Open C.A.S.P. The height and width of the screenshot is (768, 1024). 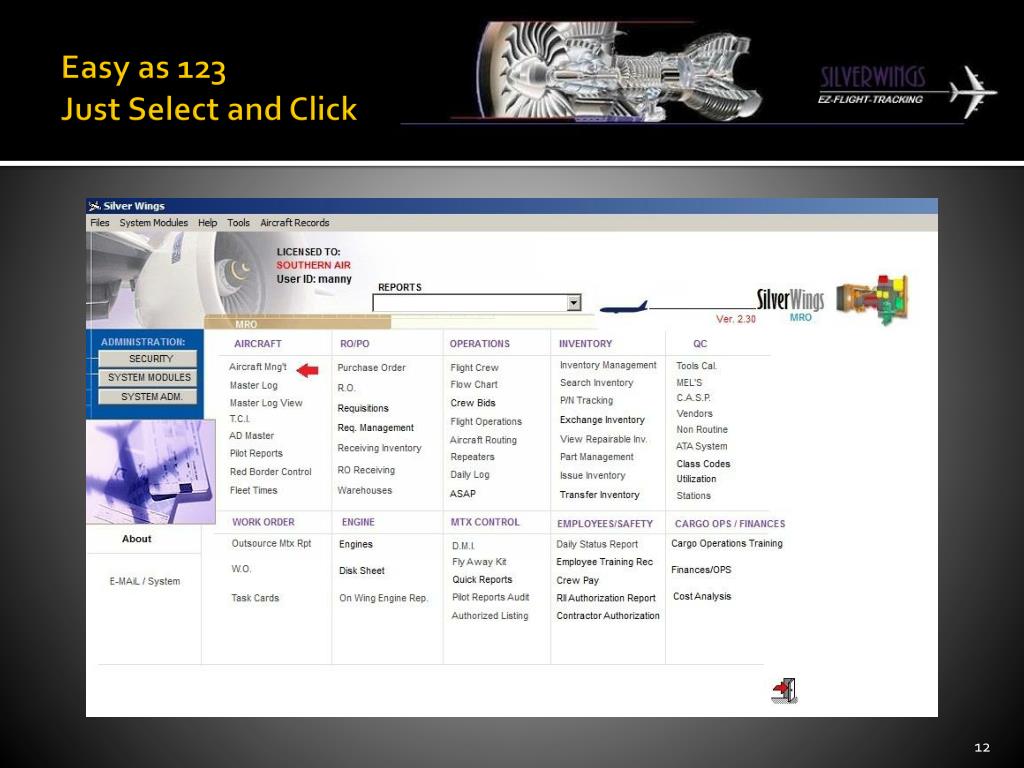coord(694,398)
